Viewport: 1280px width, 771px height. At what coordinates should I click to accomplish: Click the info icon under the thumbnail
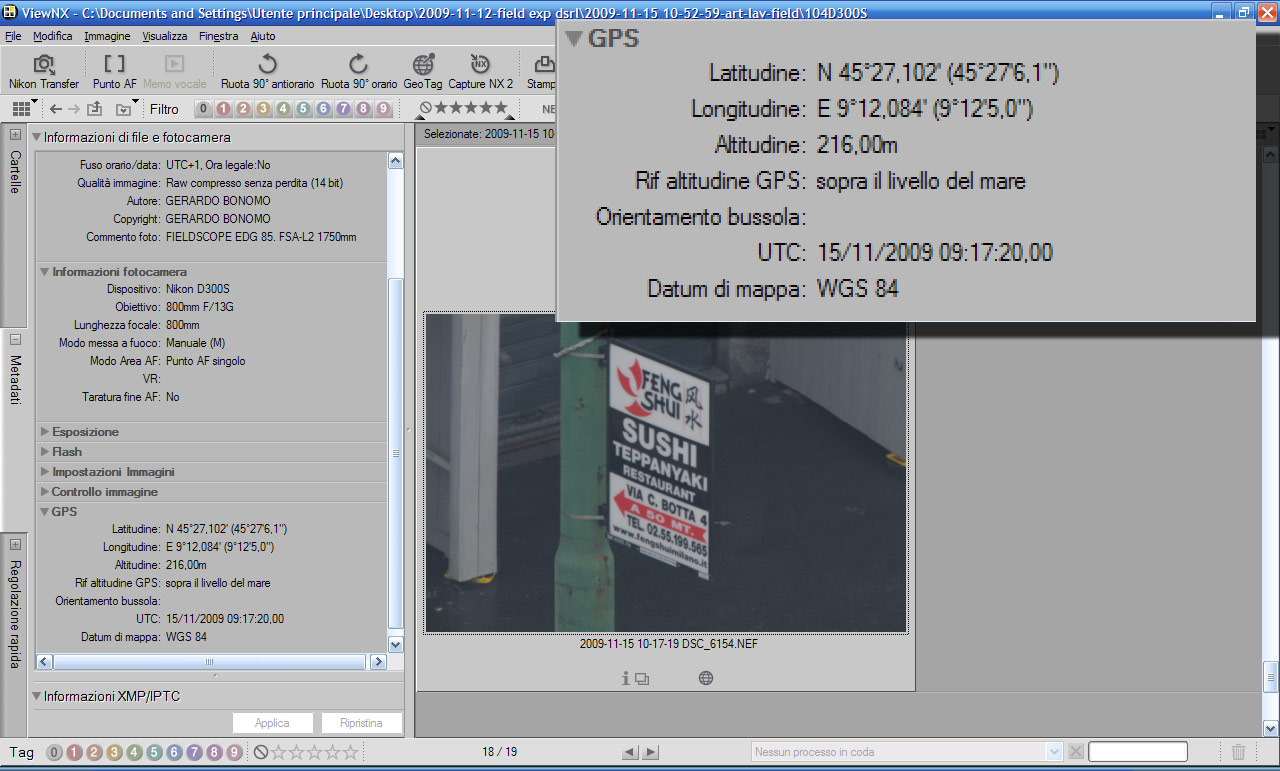pos(626,678)
